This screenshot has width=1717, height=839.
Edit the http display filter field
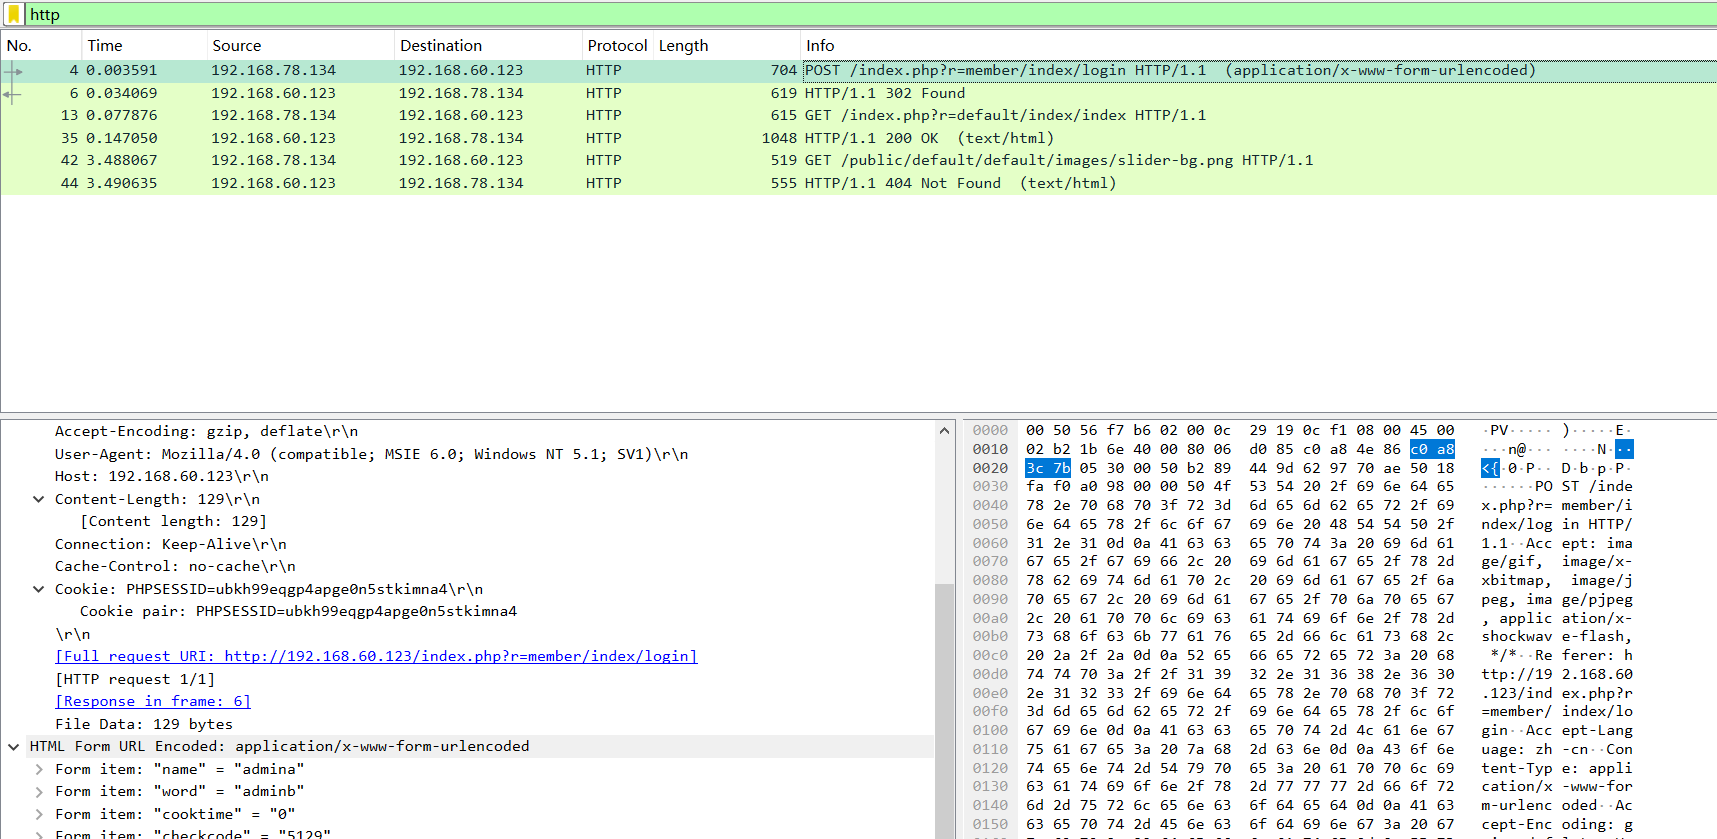870,14
